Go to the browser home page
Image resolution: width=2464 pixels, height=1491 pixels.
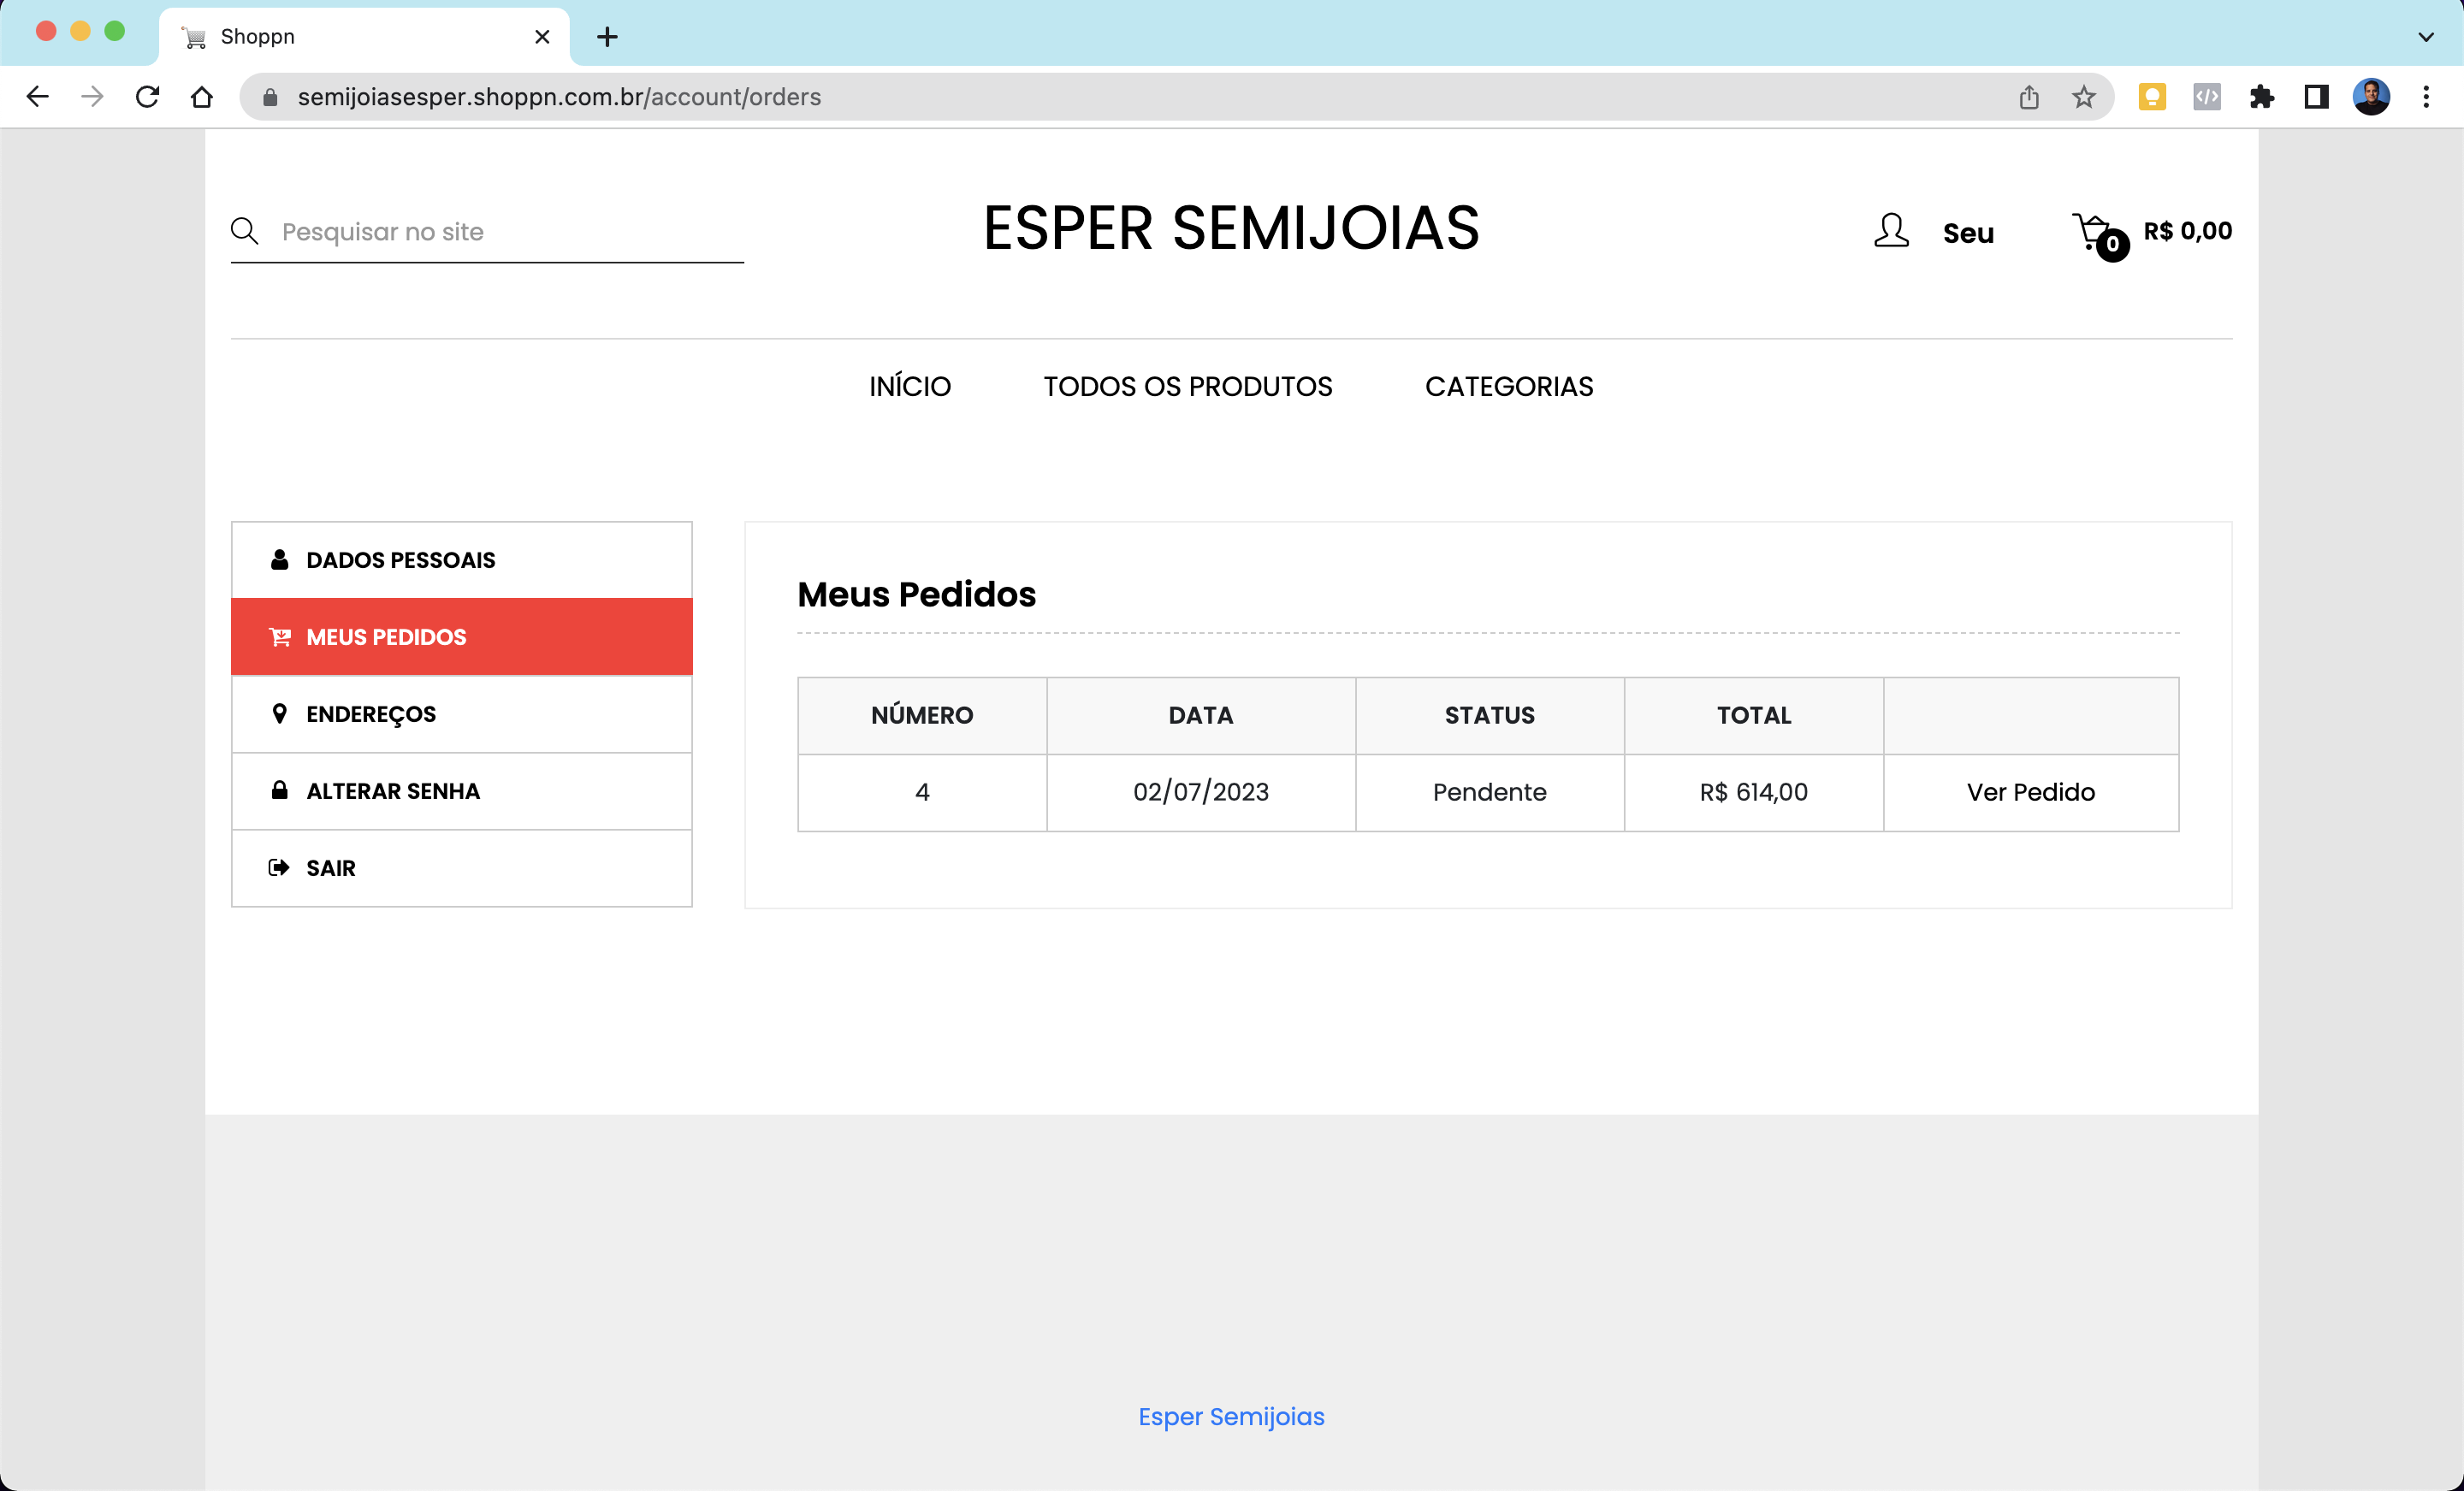[x=202, y=97]
